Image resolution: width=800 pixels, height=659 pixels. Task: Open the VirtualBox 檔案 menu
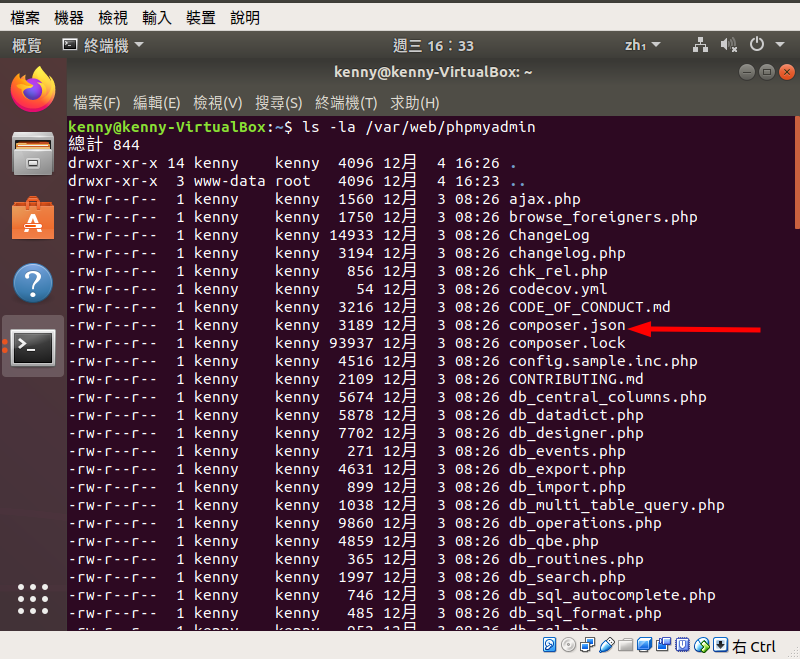click(24, 18)
